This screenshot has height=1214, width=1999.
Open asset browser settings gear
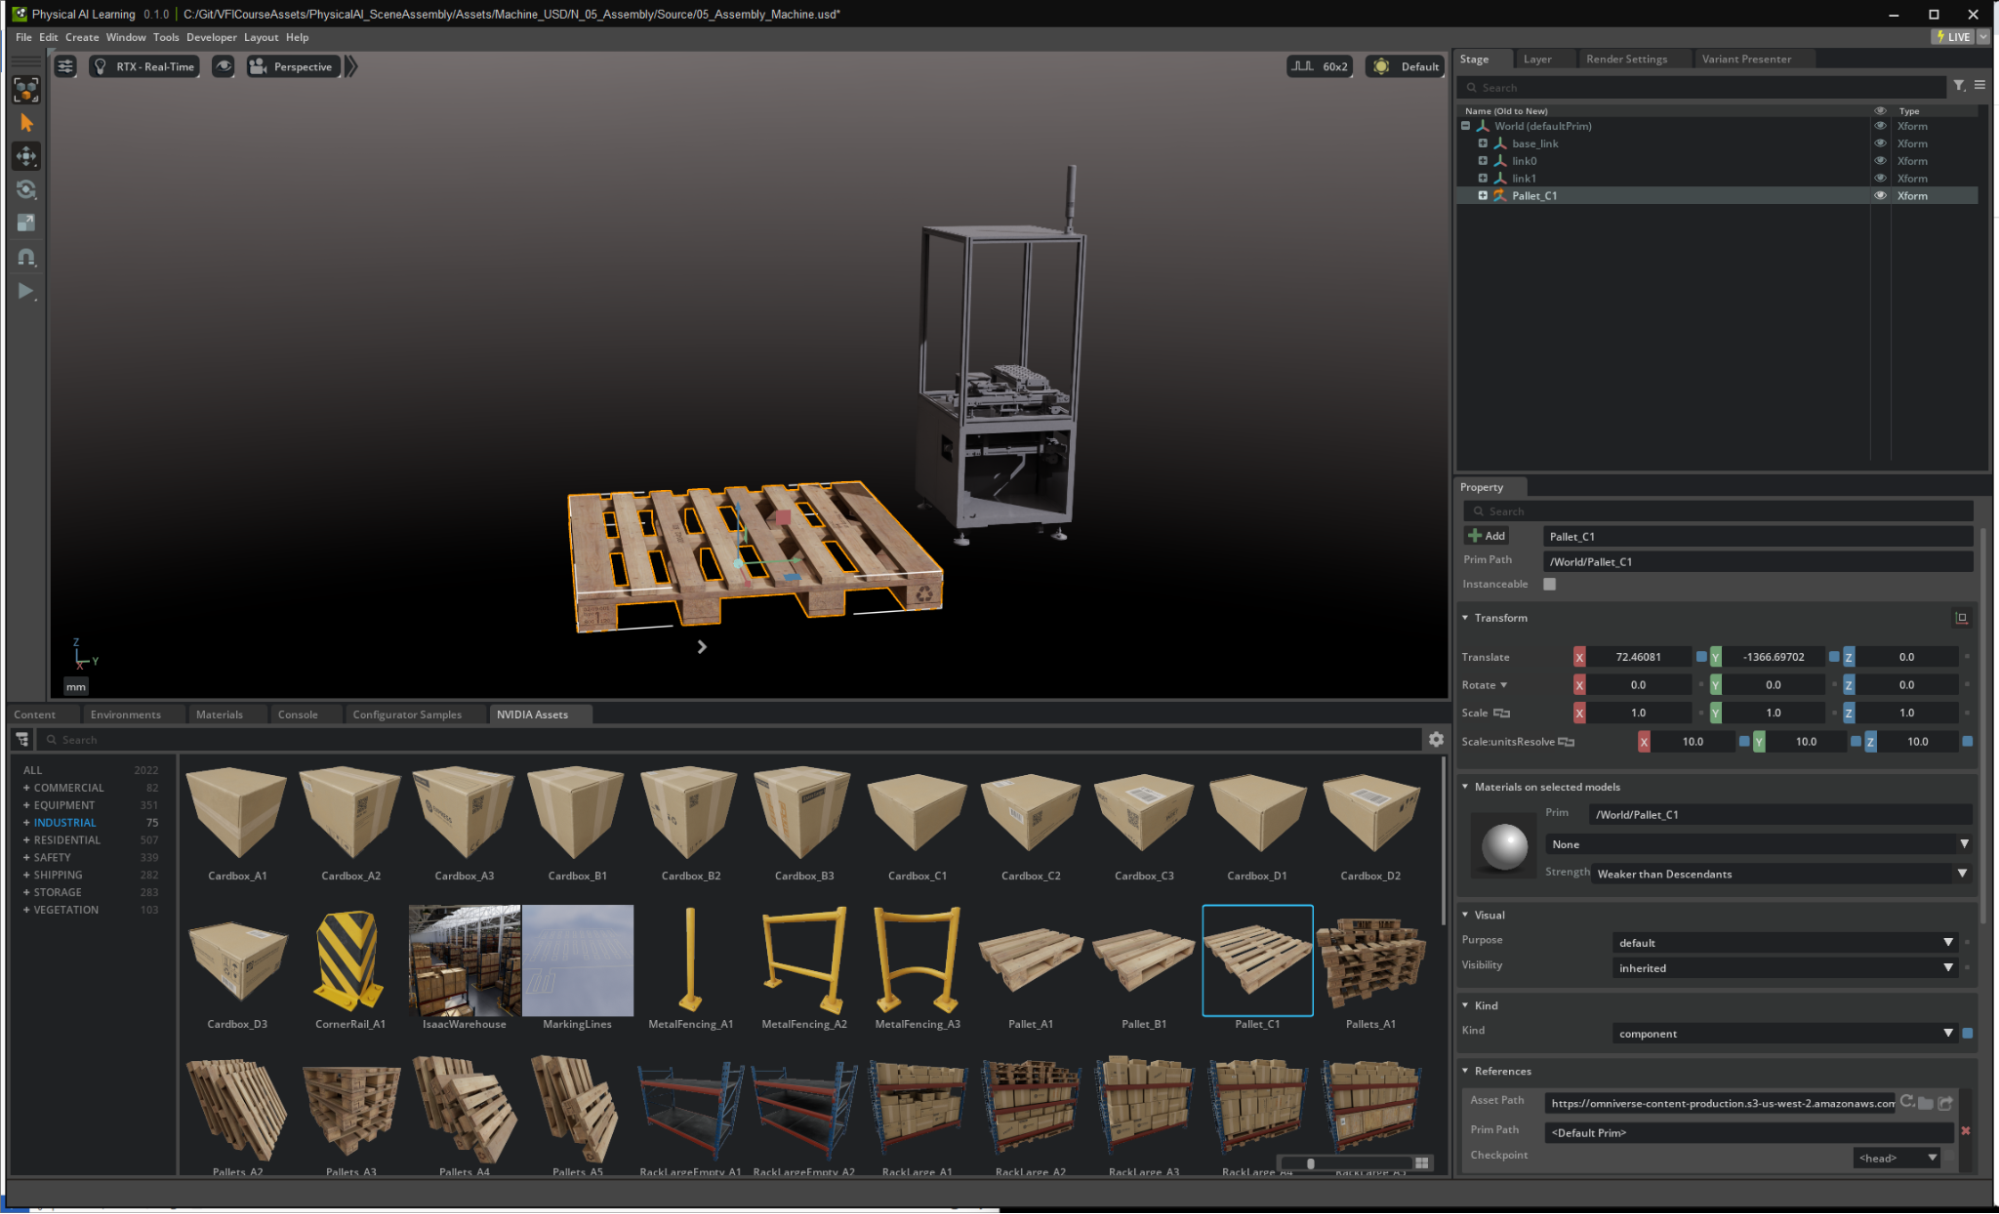click(x=1436, y=739)
